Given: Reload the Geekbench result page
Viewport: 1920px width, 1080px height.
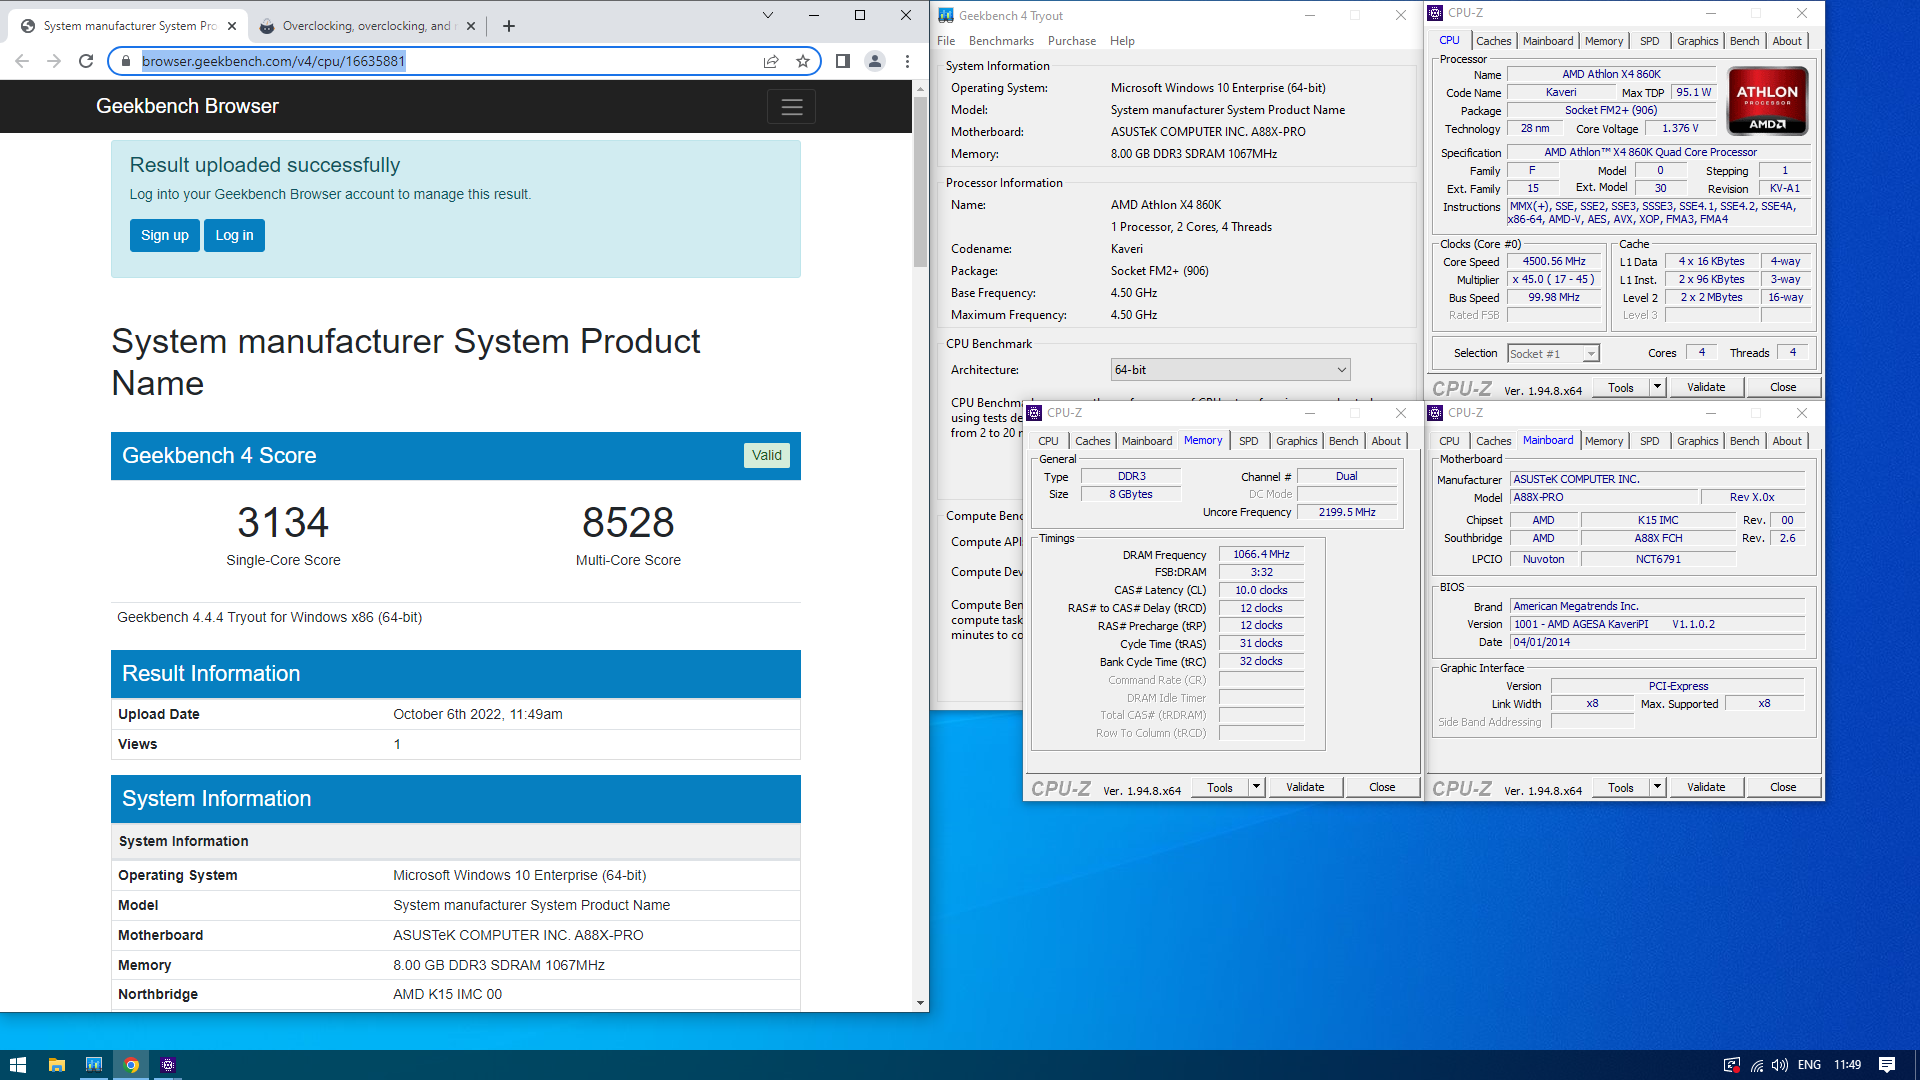Looking at the screenshot, I should click(86, 61).
